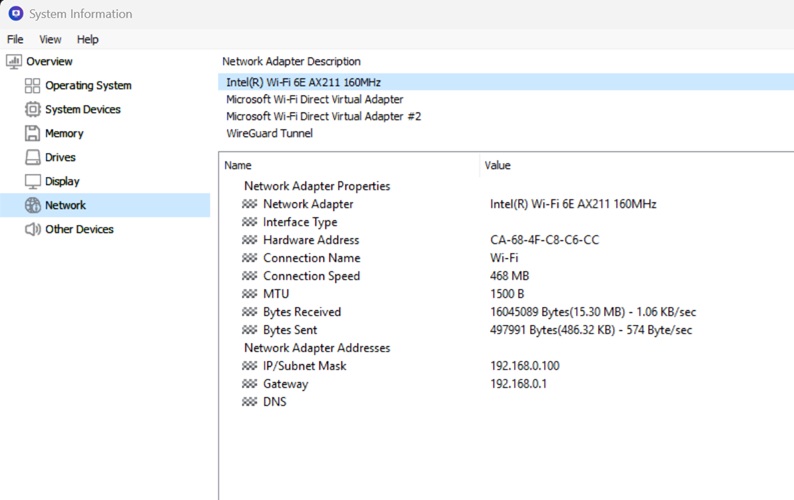Screen dimensions: 794x500
Task: Click the Name column header
Action: pos(238,165)
